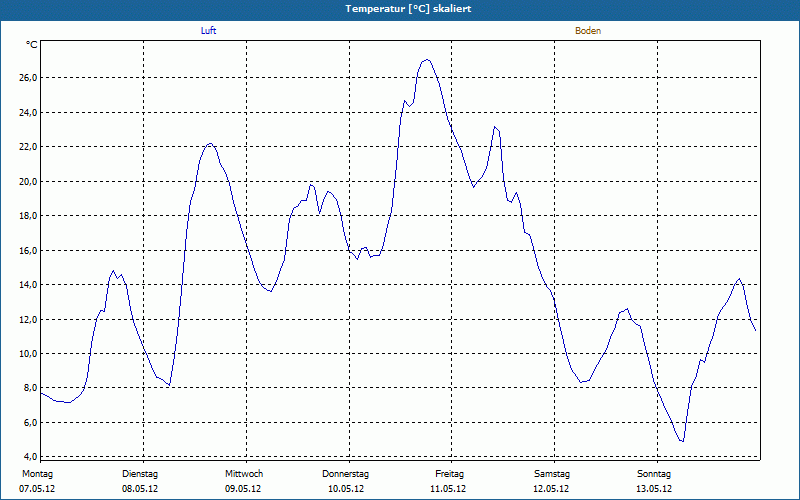Select the '12,0' y-axis value
The width and height of the screenshot is (800, 500).
pyautogui.click(x=29, y=319)
